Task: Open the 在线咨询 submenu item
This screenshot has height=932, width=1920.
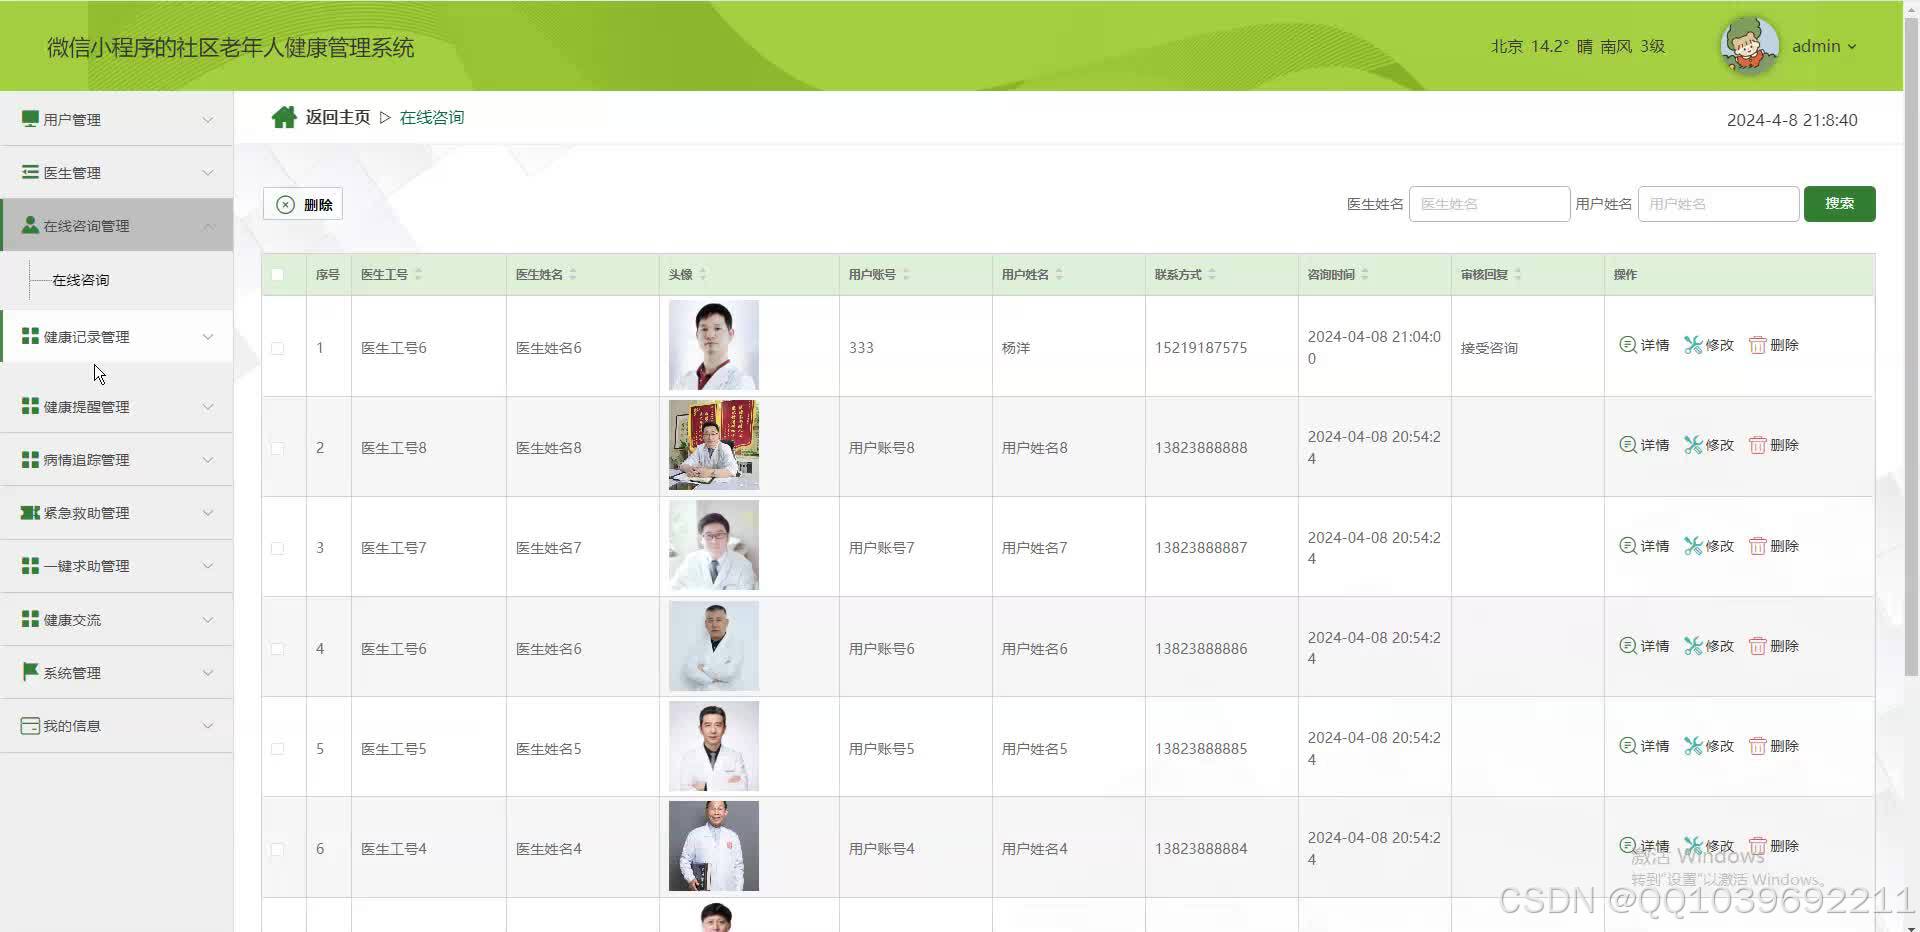Action: click(81, 280)
